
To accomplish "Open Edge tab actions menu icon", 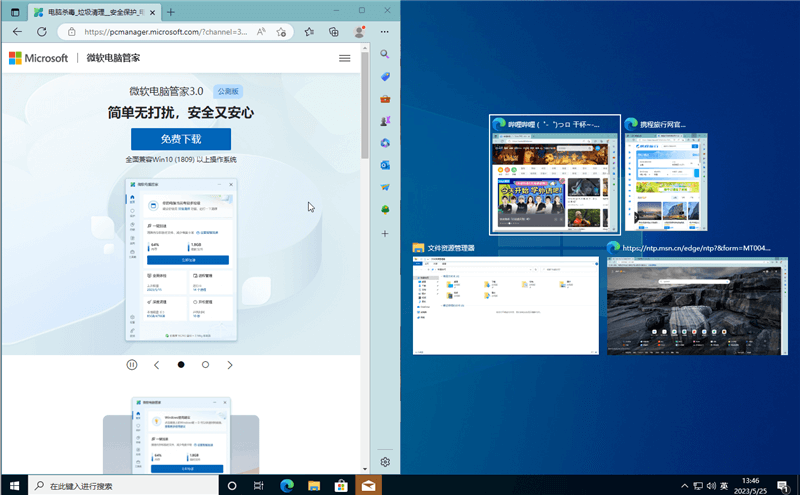I will pyautogui.click(x=15, y=12).
